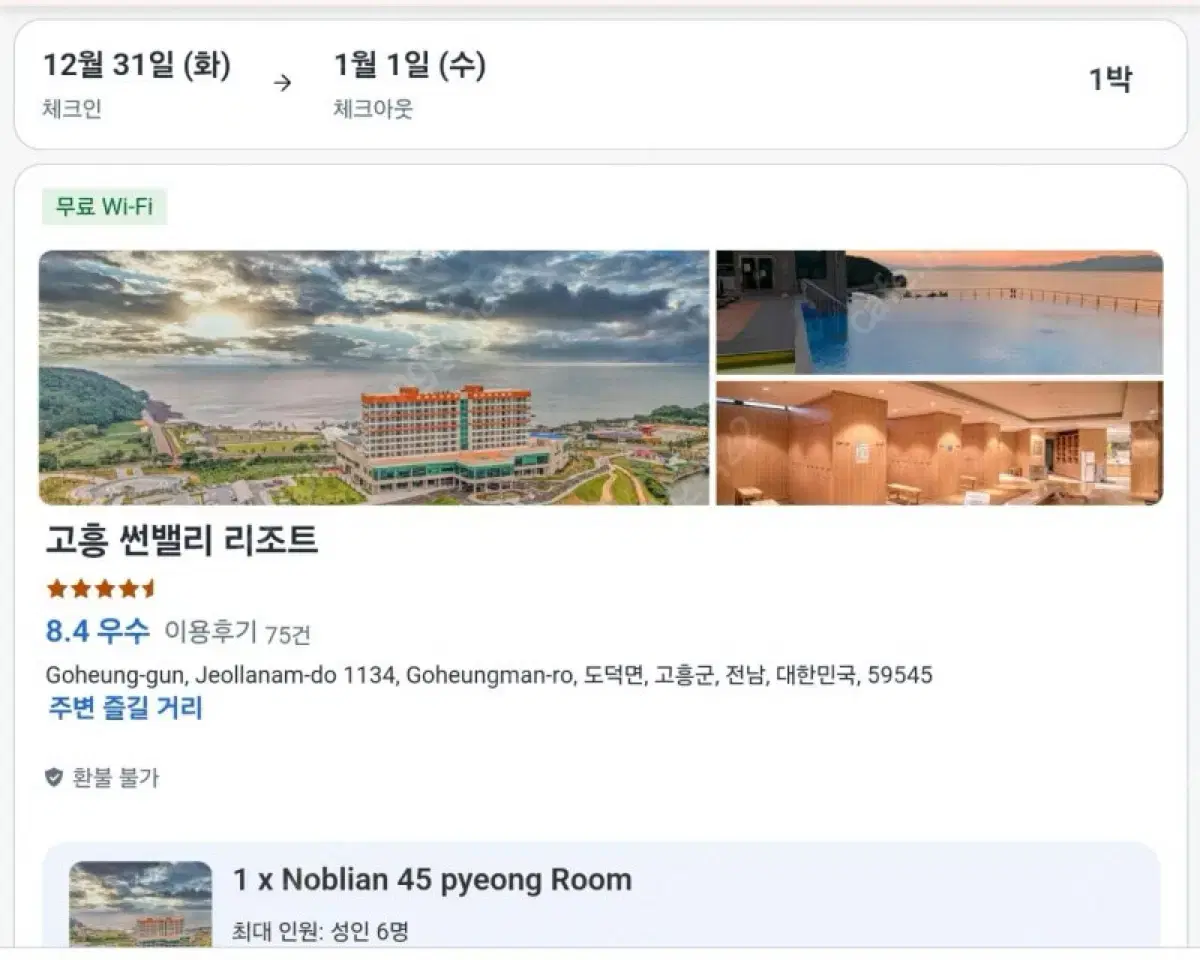Open the large resort aerial photo

[x=374, y=377]
